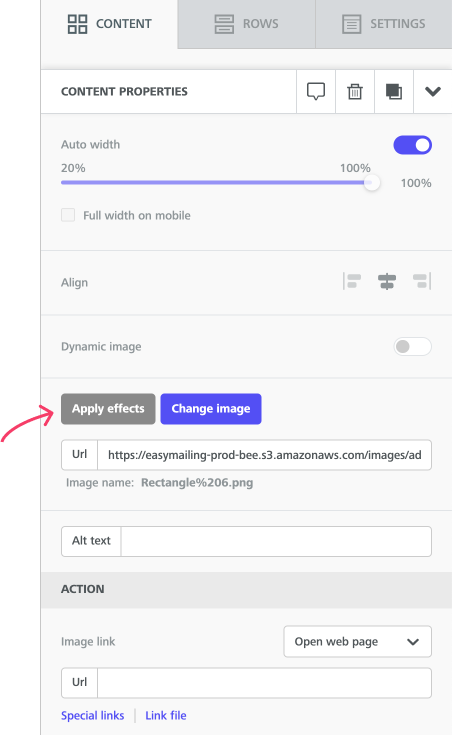Click into the Alt text field

(276, 541)
